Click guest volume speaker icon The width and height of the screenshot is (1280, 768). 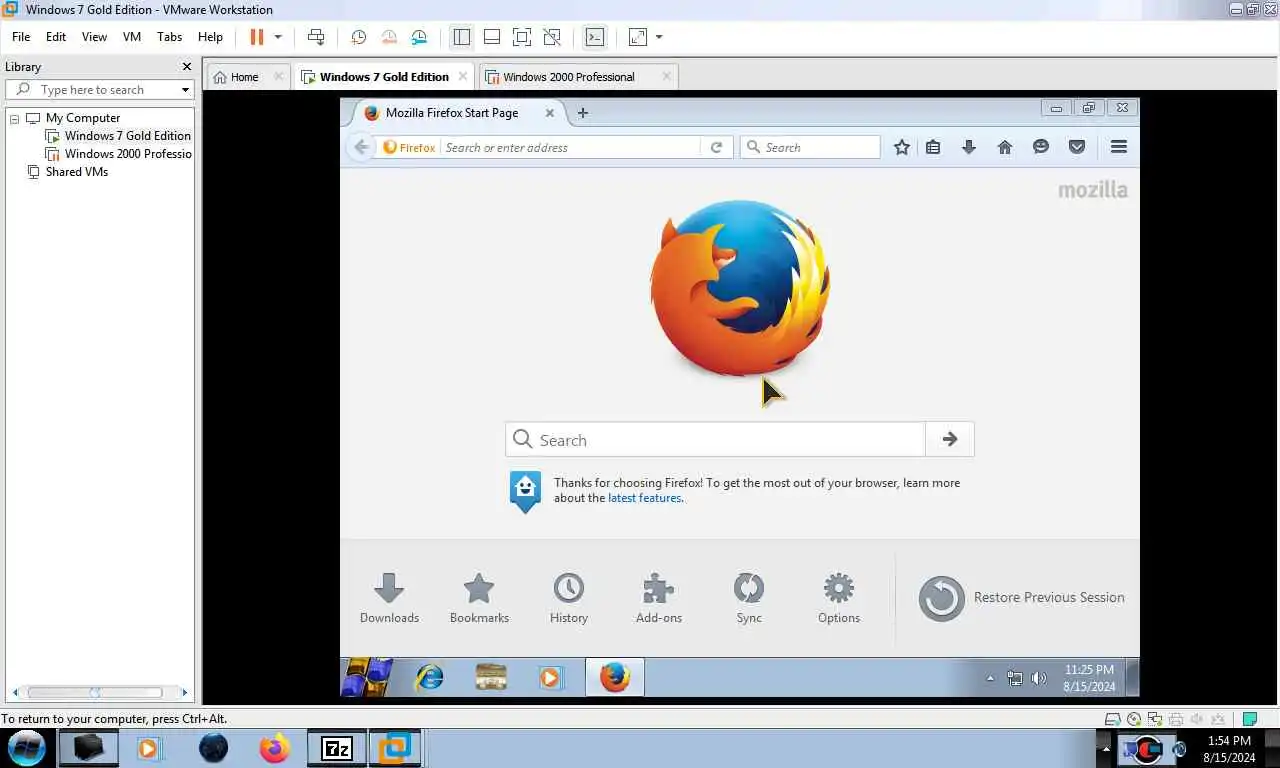pyautogui.click(x=1039, y=678)
